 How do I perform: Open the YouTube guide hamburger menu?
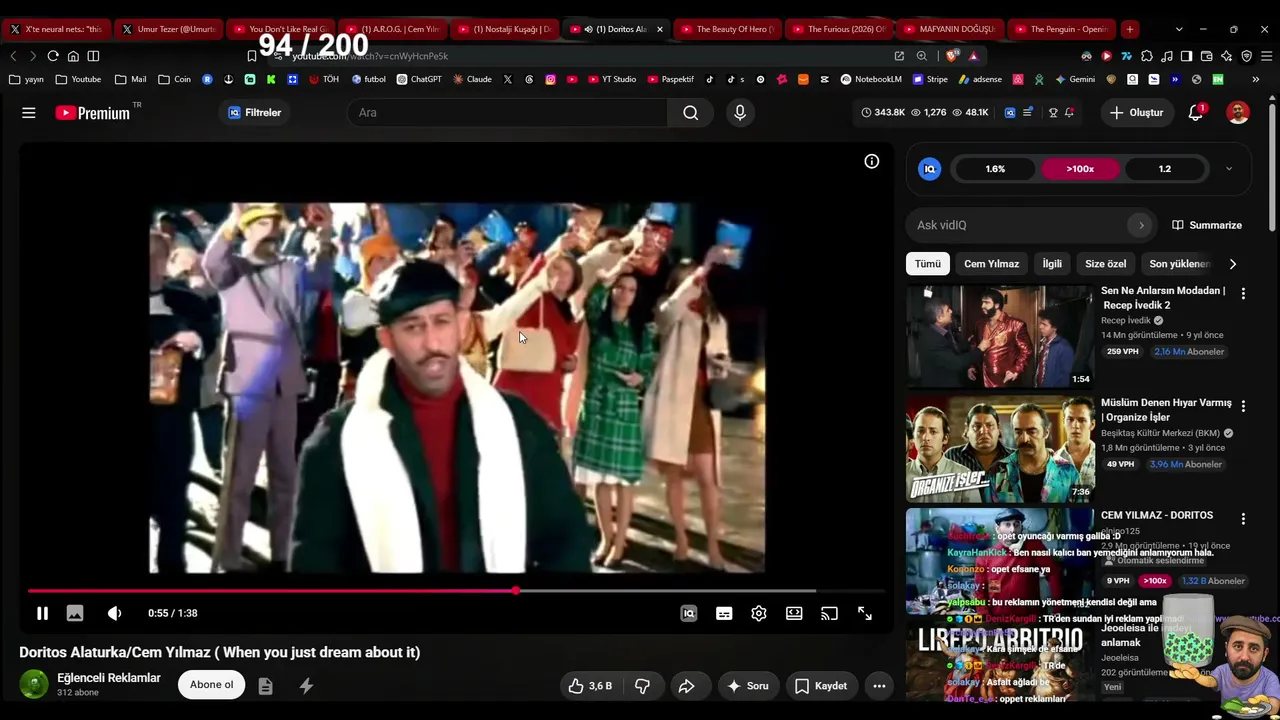pyautogui.click(x=29, y=113)
